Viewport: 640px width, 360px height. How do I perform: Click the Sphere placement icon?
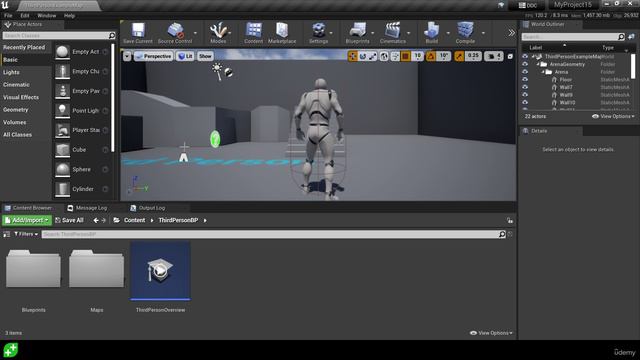click(x=62, y=169)
